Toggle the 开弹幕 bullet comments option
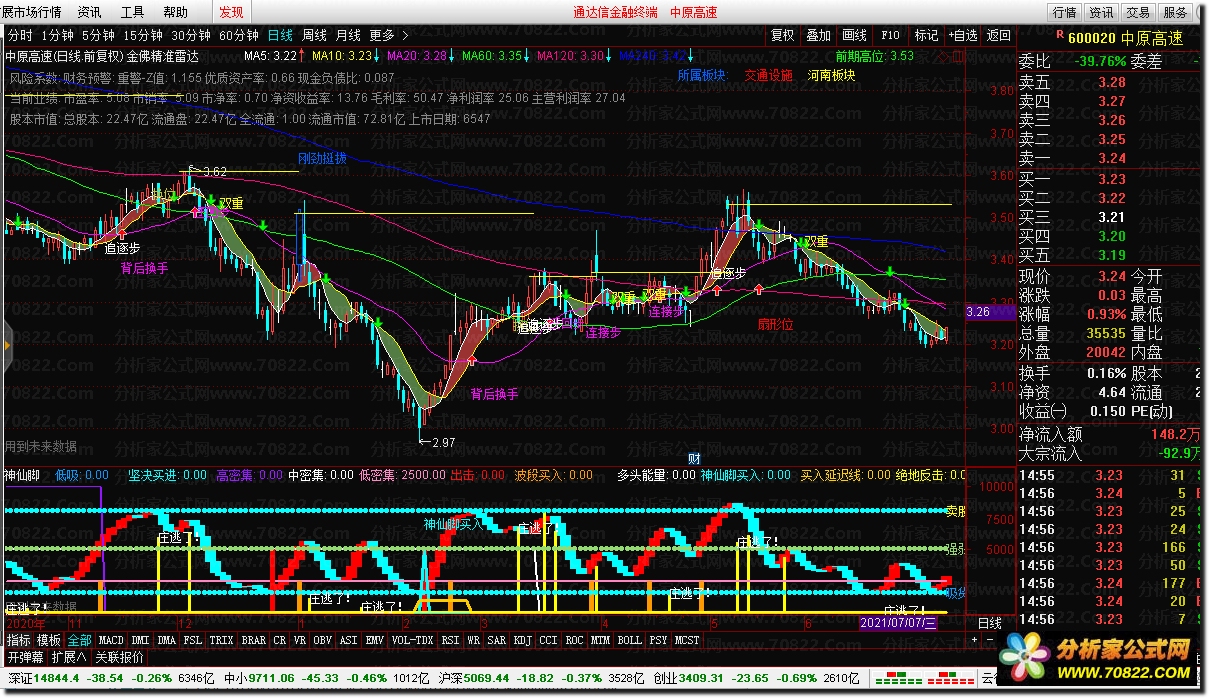This screenshot has height=698, width=1210. 27,658
